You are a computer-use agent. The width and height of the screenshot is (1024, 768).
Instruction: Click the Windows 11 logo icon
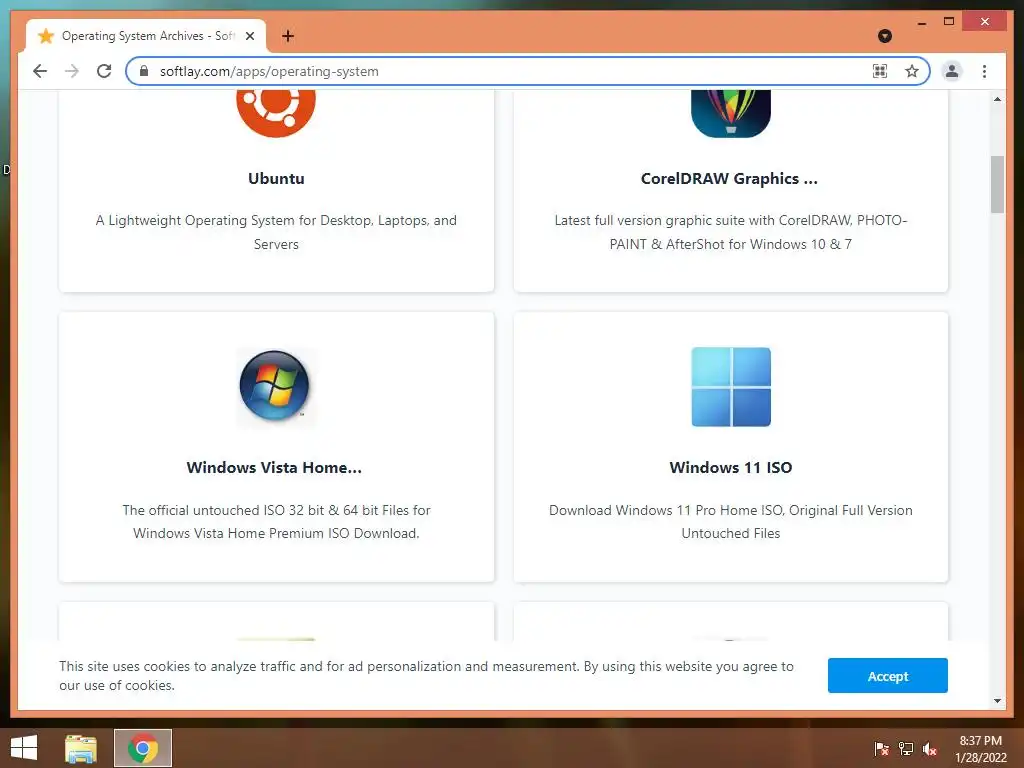(x=731, y=387)
